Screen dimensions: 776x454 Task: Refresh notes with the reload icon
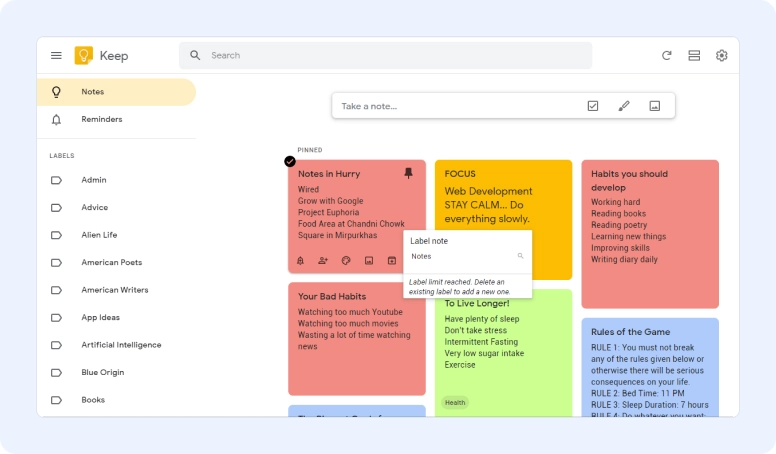(x=667, y=55)
